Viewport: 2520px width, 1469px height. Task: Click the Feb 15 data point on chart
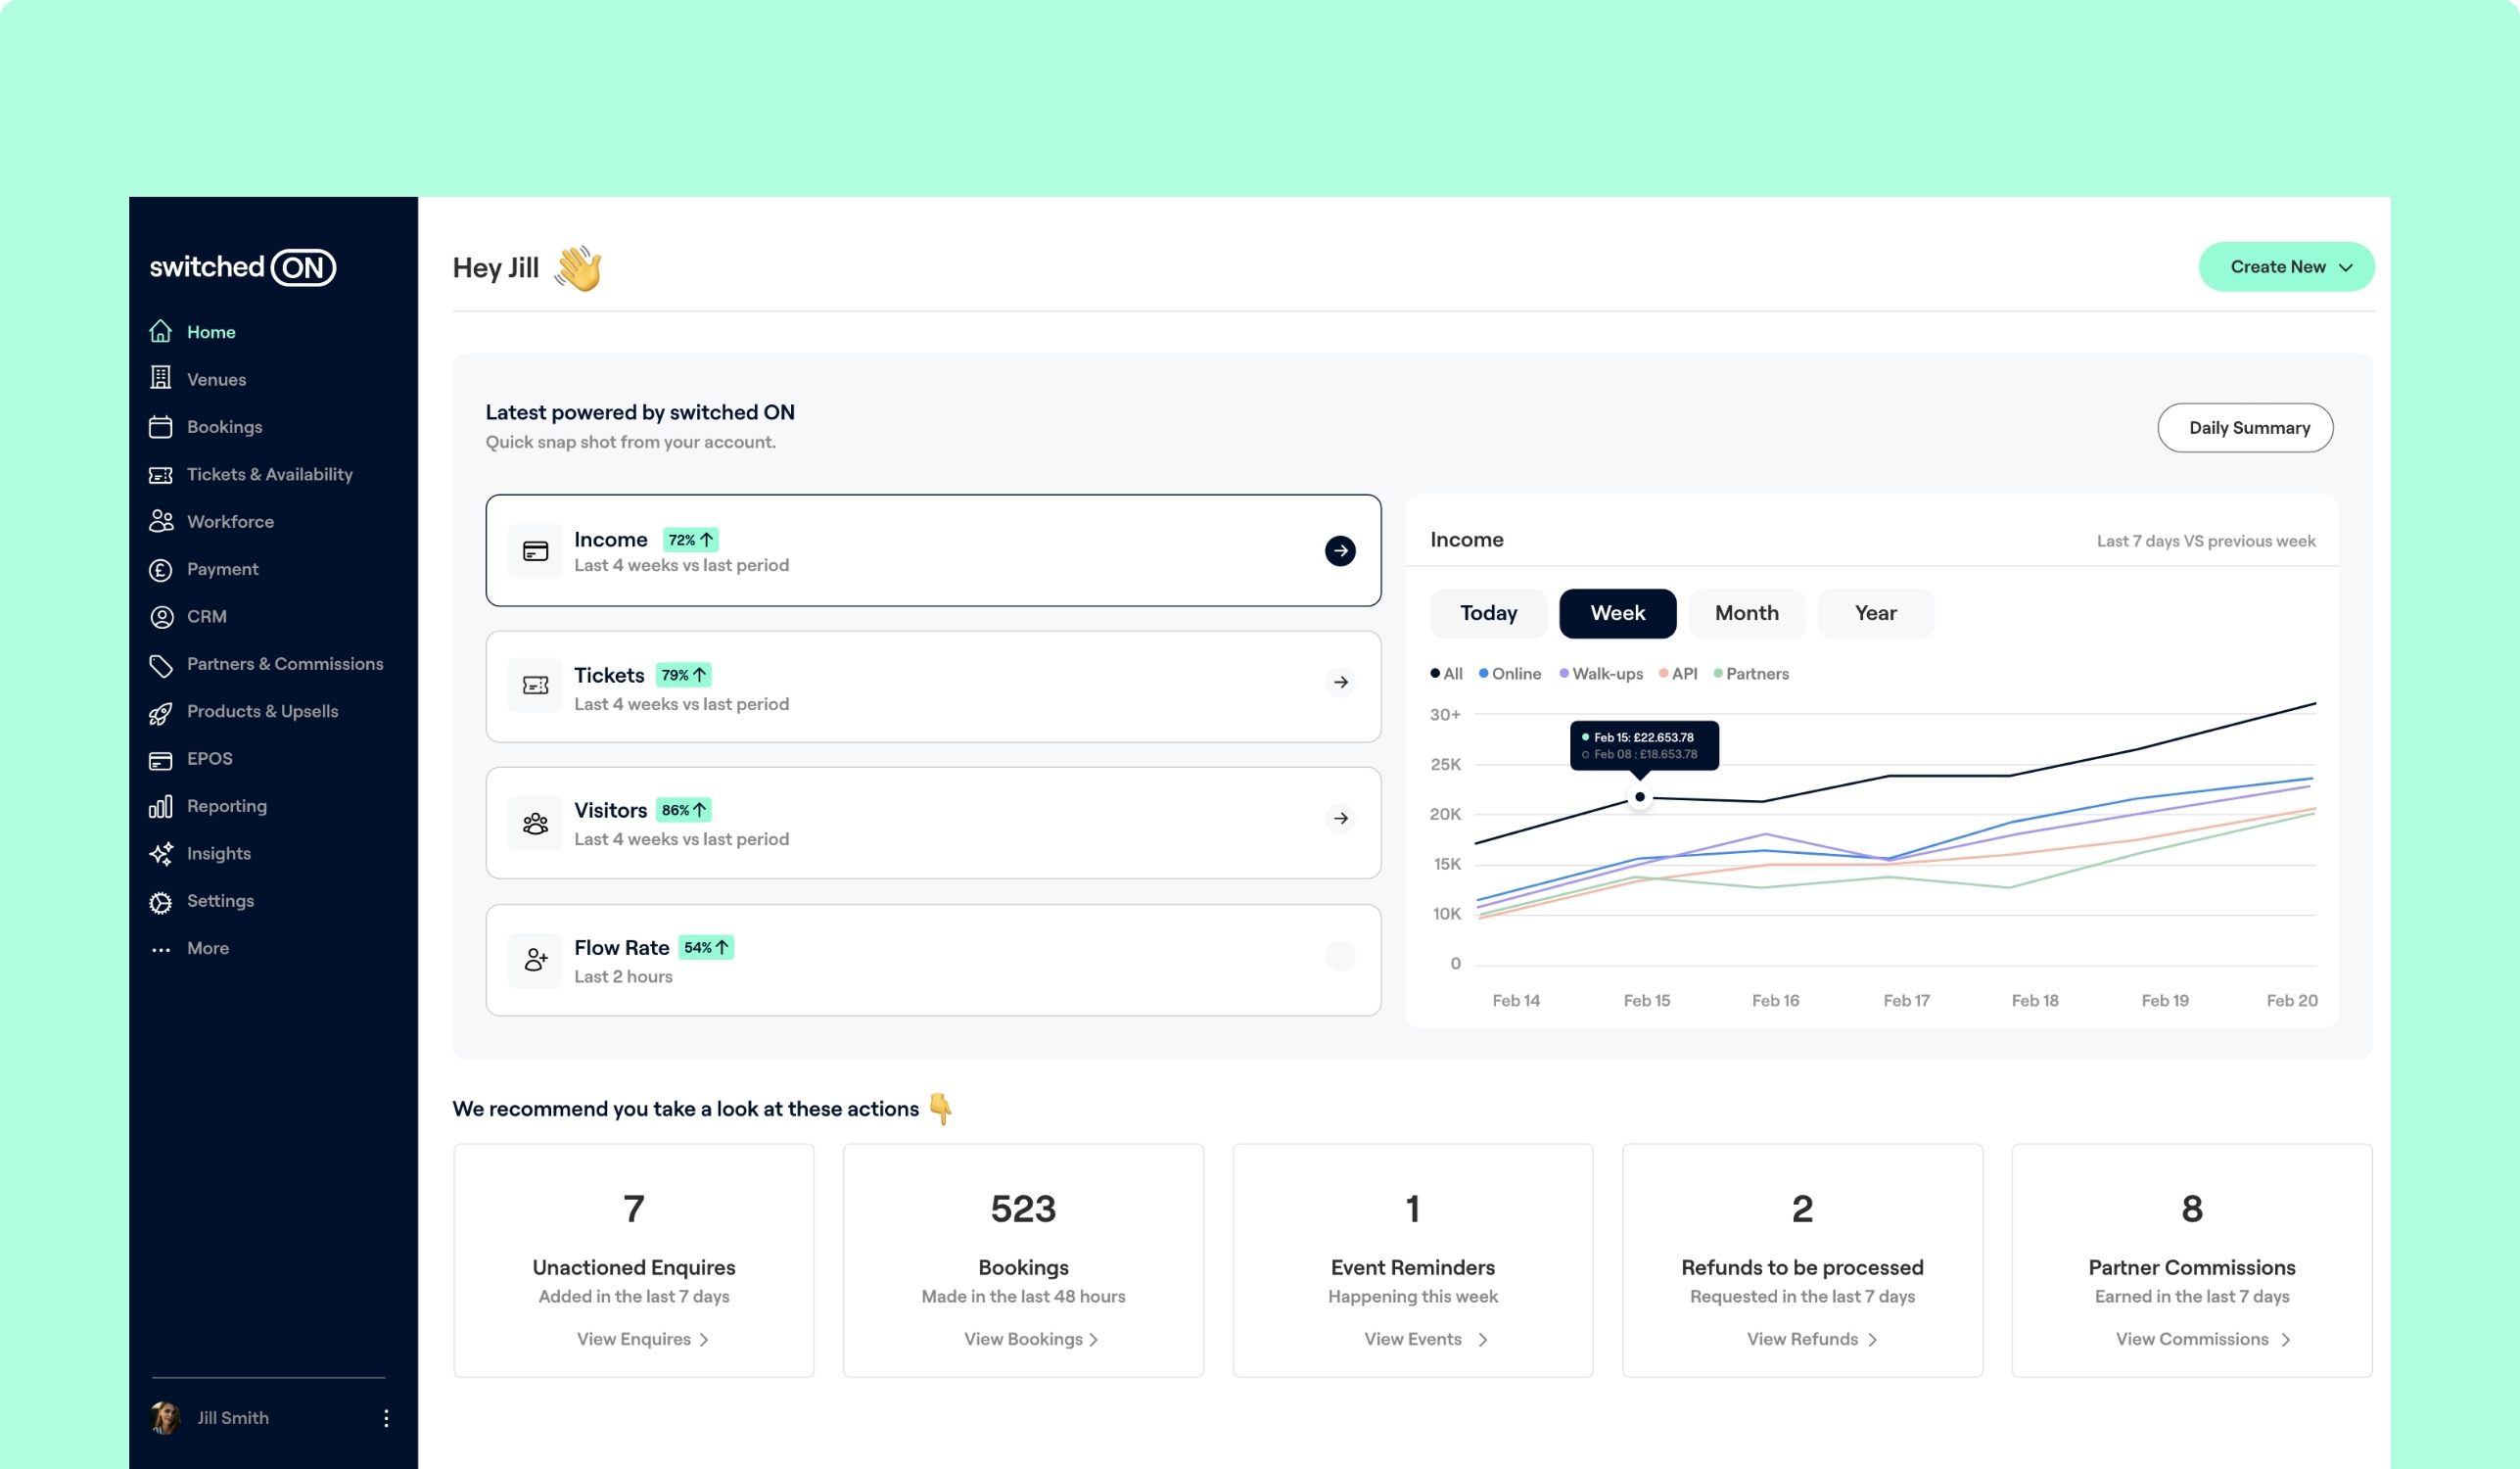tap(1639, 797)
